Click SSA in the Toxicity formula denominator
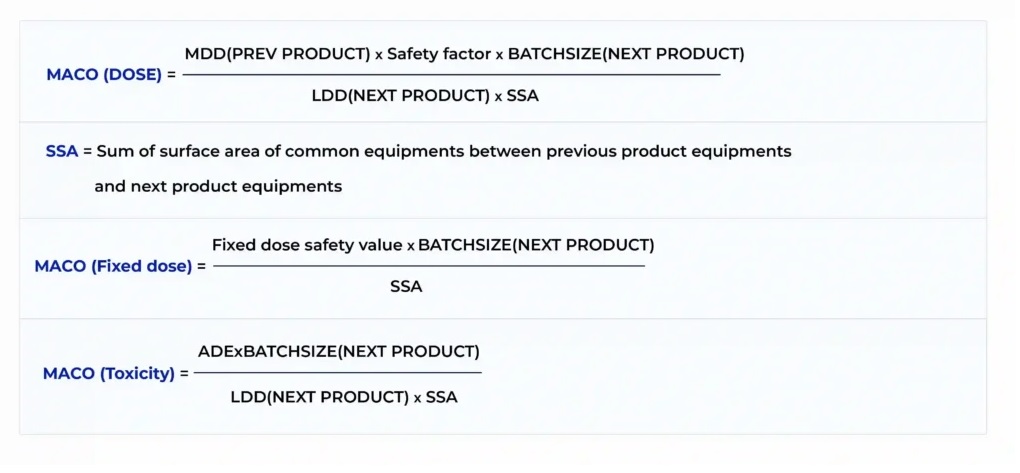This screenshot has height=473, width=1020. (x=442, y=397)
